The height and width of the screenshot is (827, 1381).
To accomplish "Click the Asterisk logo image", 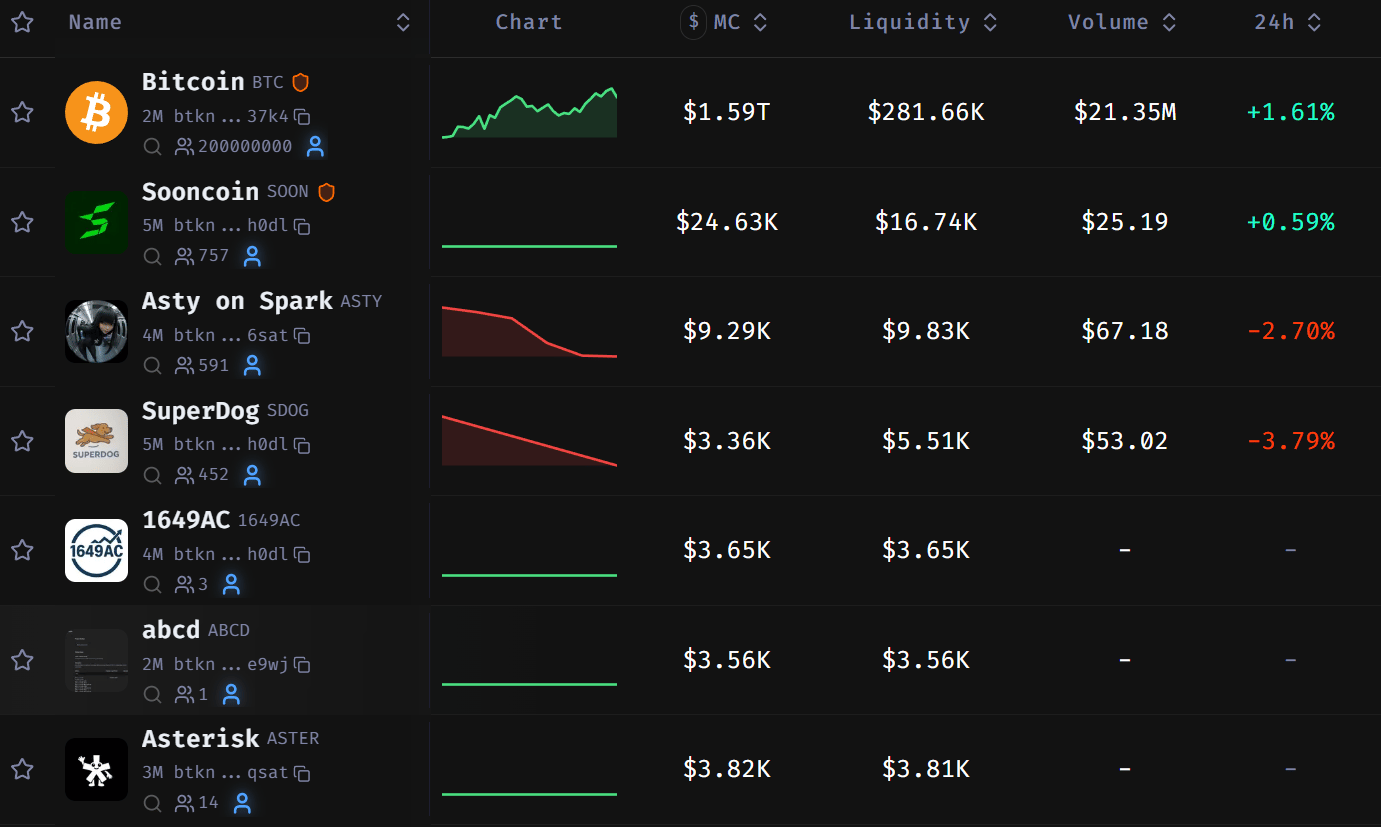I will (96, 769).
